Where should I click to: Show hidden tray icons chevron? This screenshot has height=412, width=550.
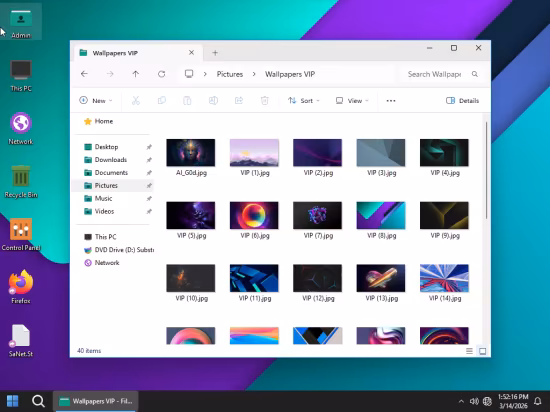(x=461, y=401)
